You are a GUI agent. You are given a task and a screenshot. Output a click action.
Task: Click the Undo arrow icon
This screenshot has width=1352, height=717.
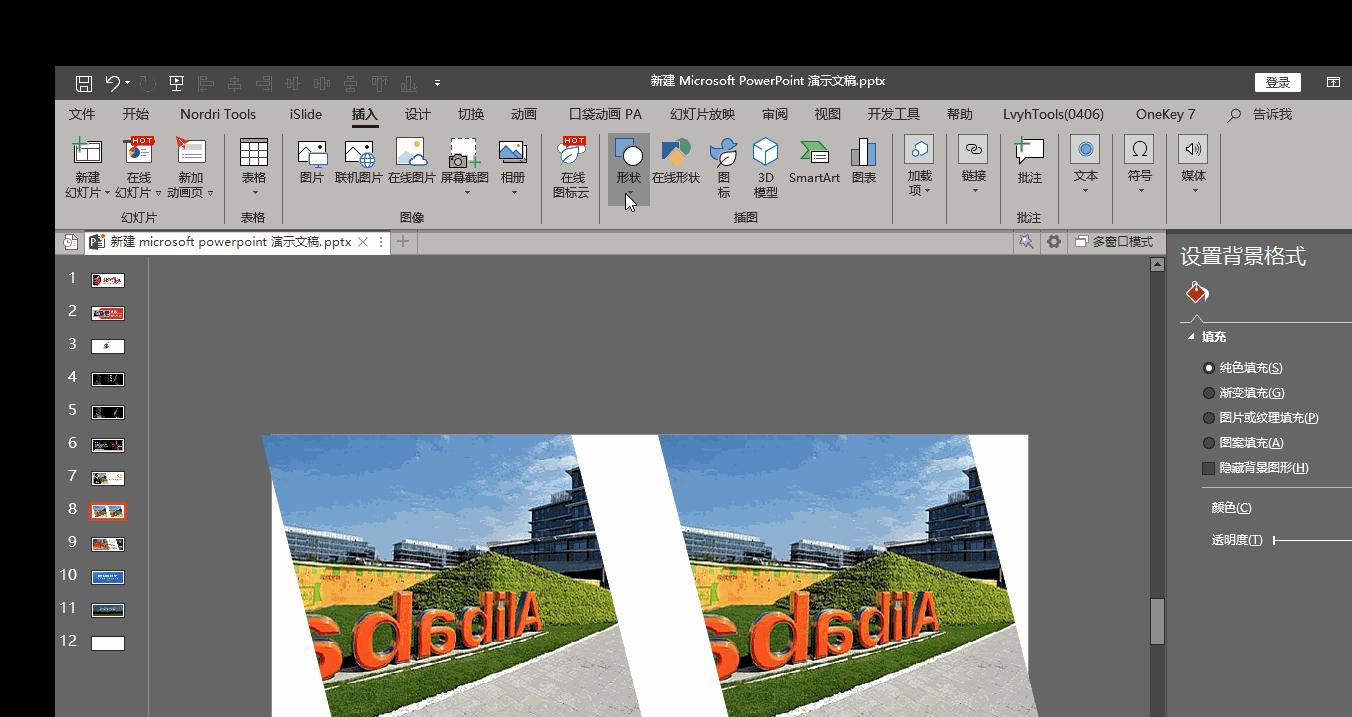(112, 83)
